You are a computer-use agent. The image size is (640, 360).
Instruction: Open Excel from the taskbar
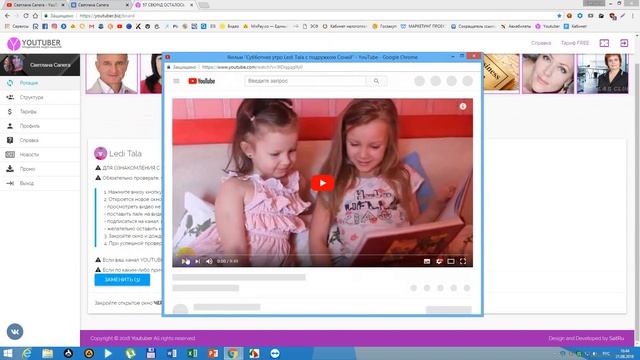tap(192, 353)
